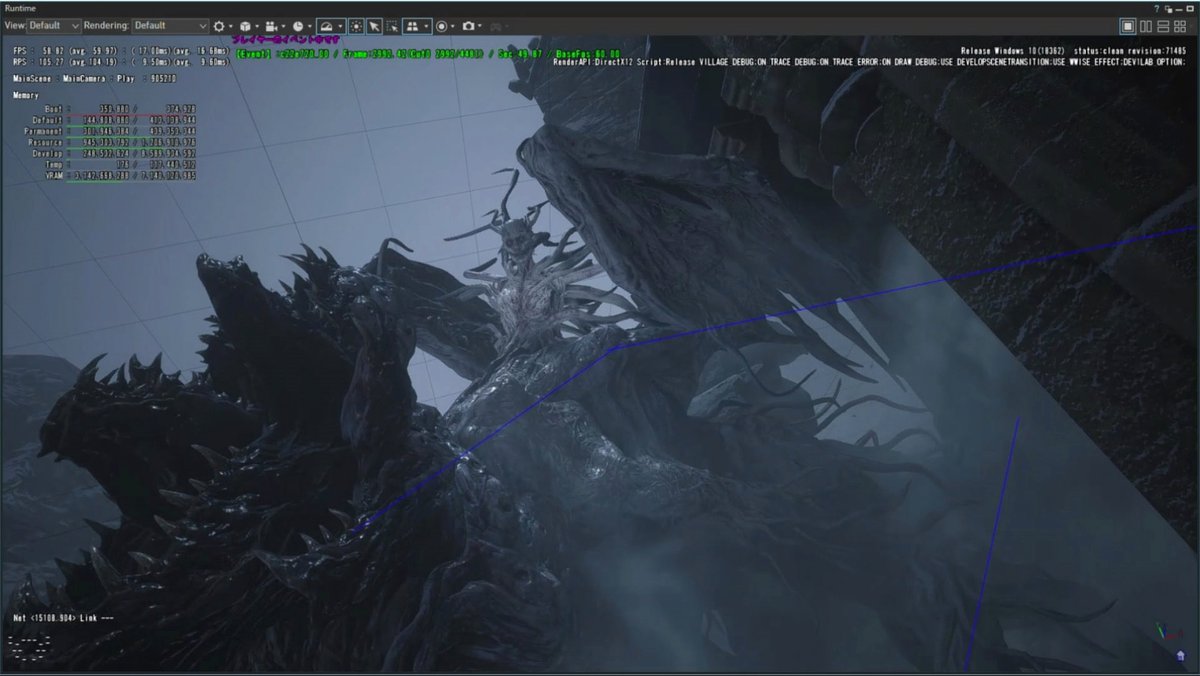Open the View mode dropdown

[55, 25]
